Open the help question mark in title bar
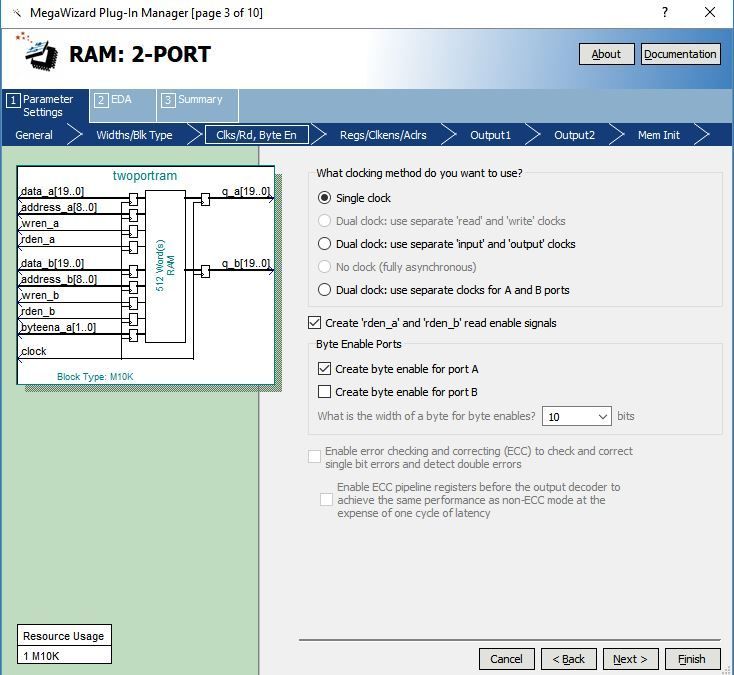Image resolution: width=734 pixels, height=675 pixels. pos(665,12)
